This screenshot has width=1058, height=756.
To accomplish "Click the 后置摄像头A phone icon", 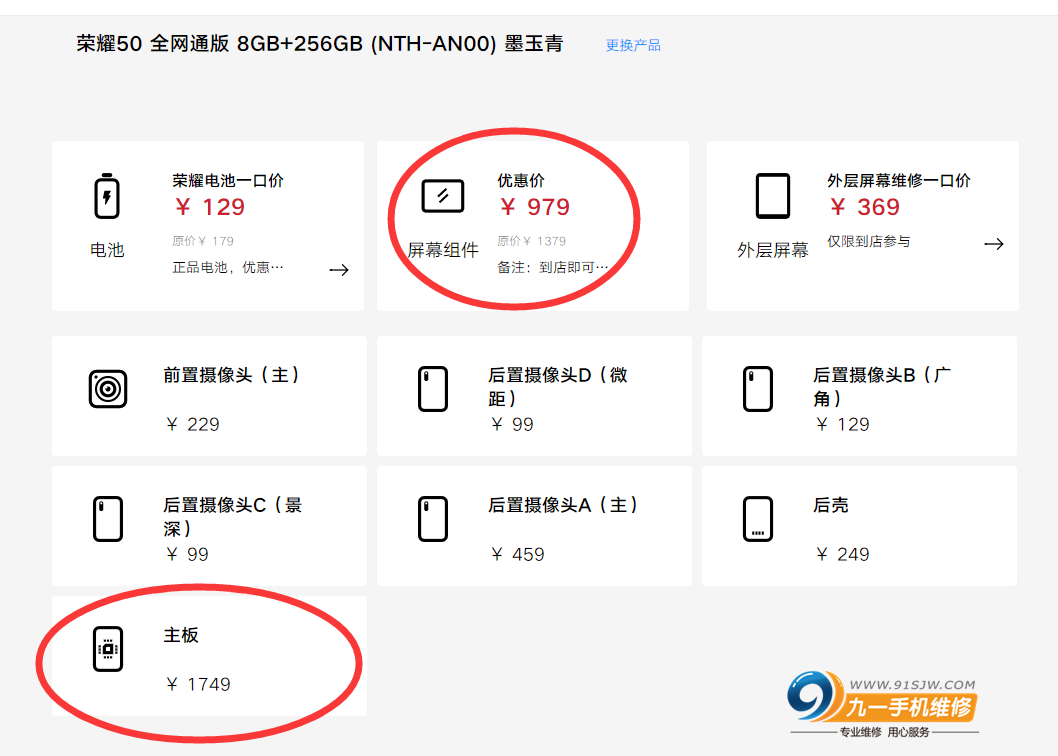I will point(433,519).
